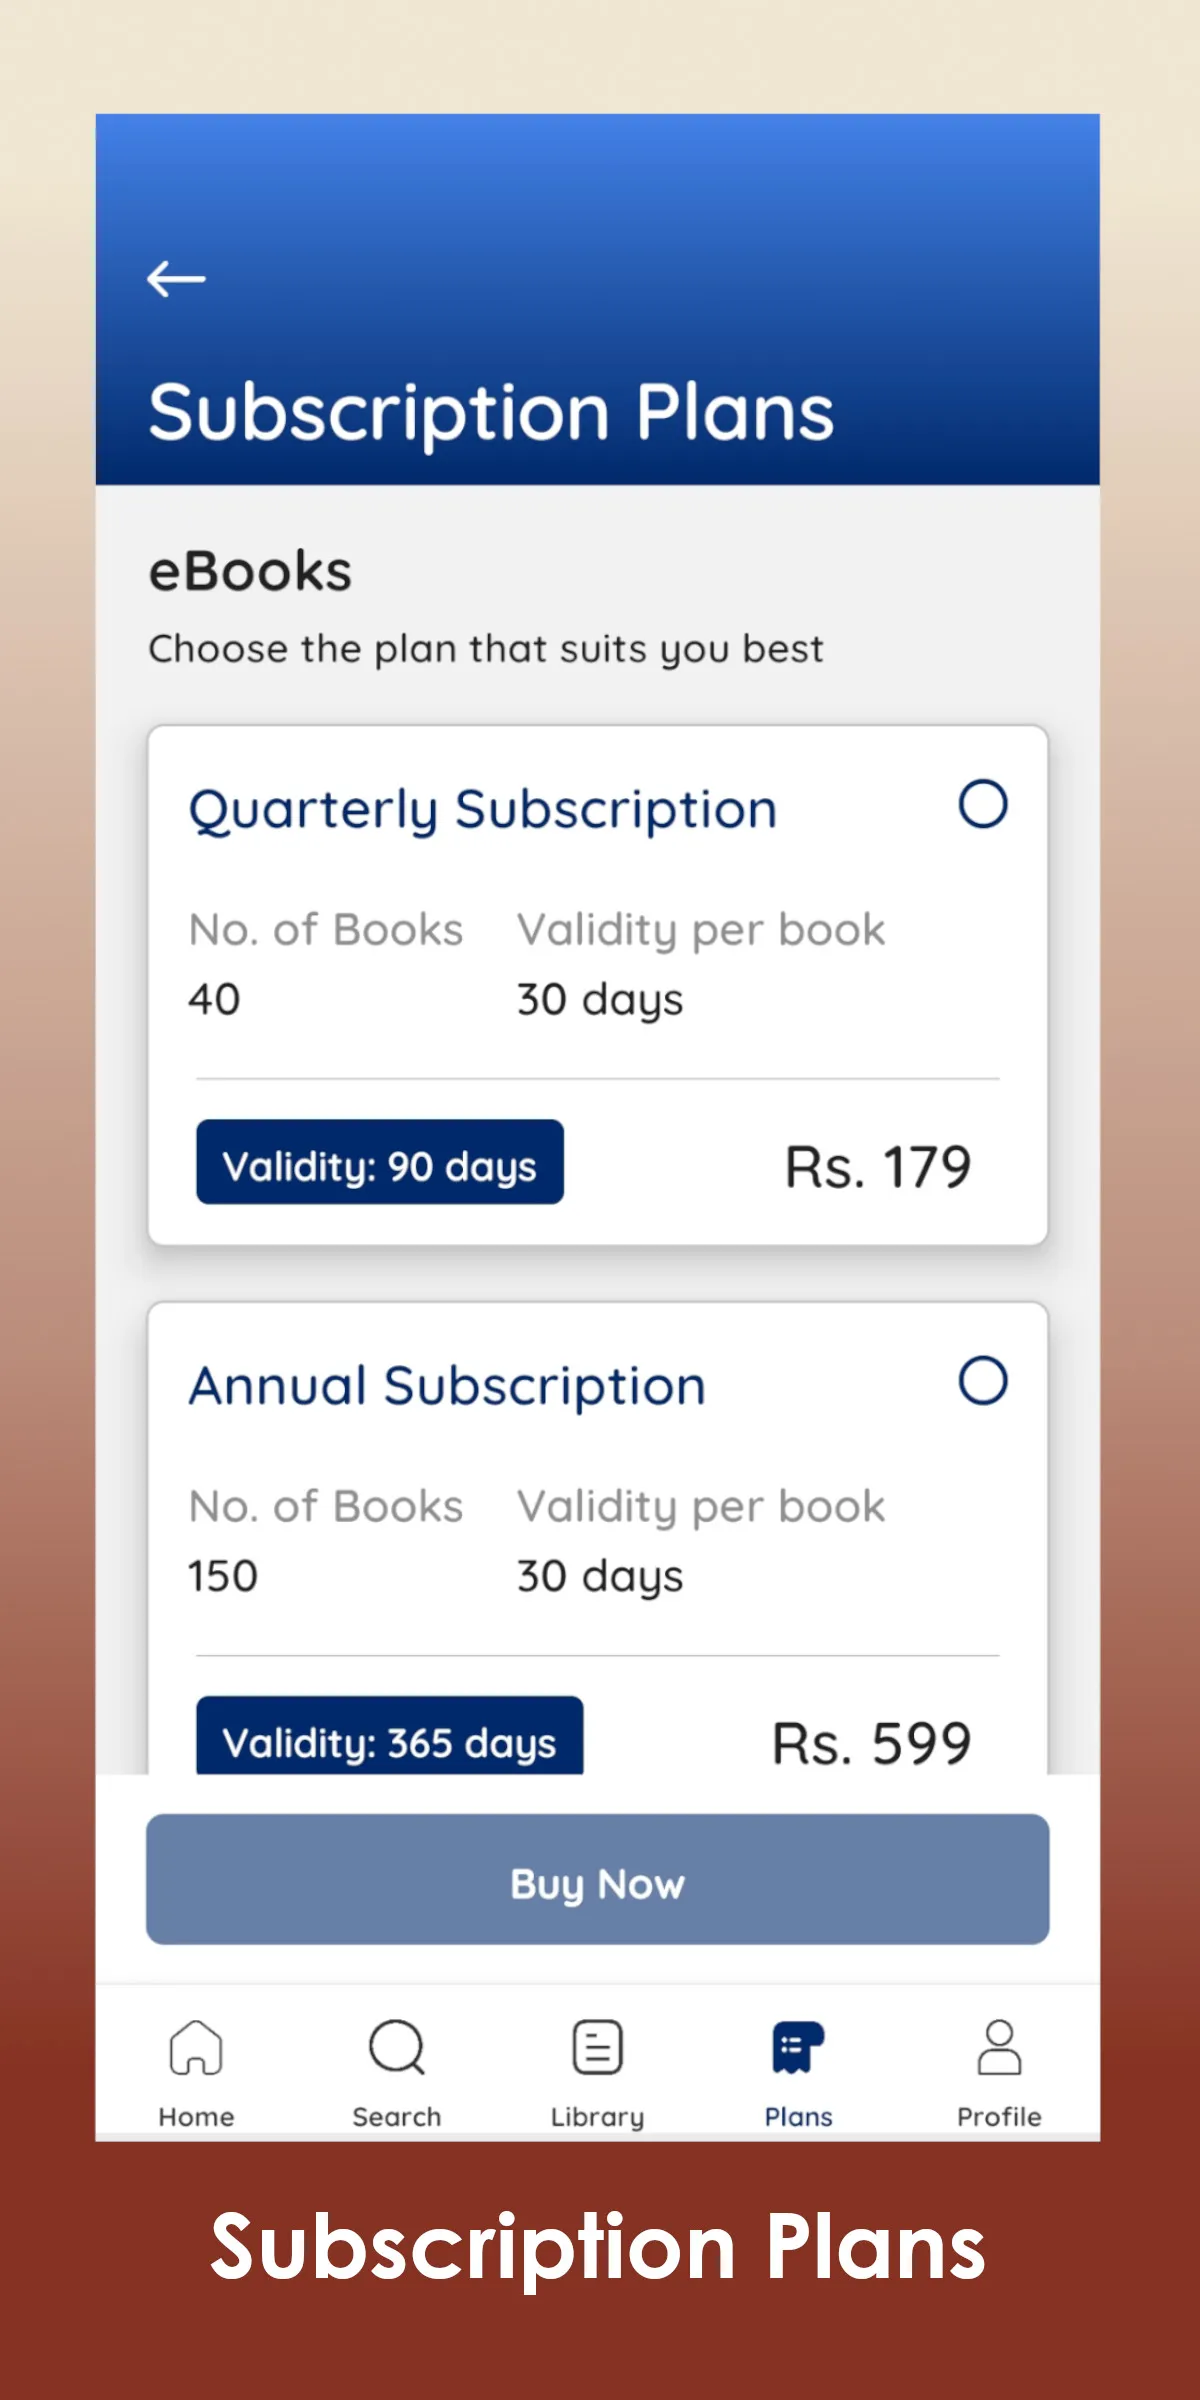Tap the Buy Now button

(597, 1882)
